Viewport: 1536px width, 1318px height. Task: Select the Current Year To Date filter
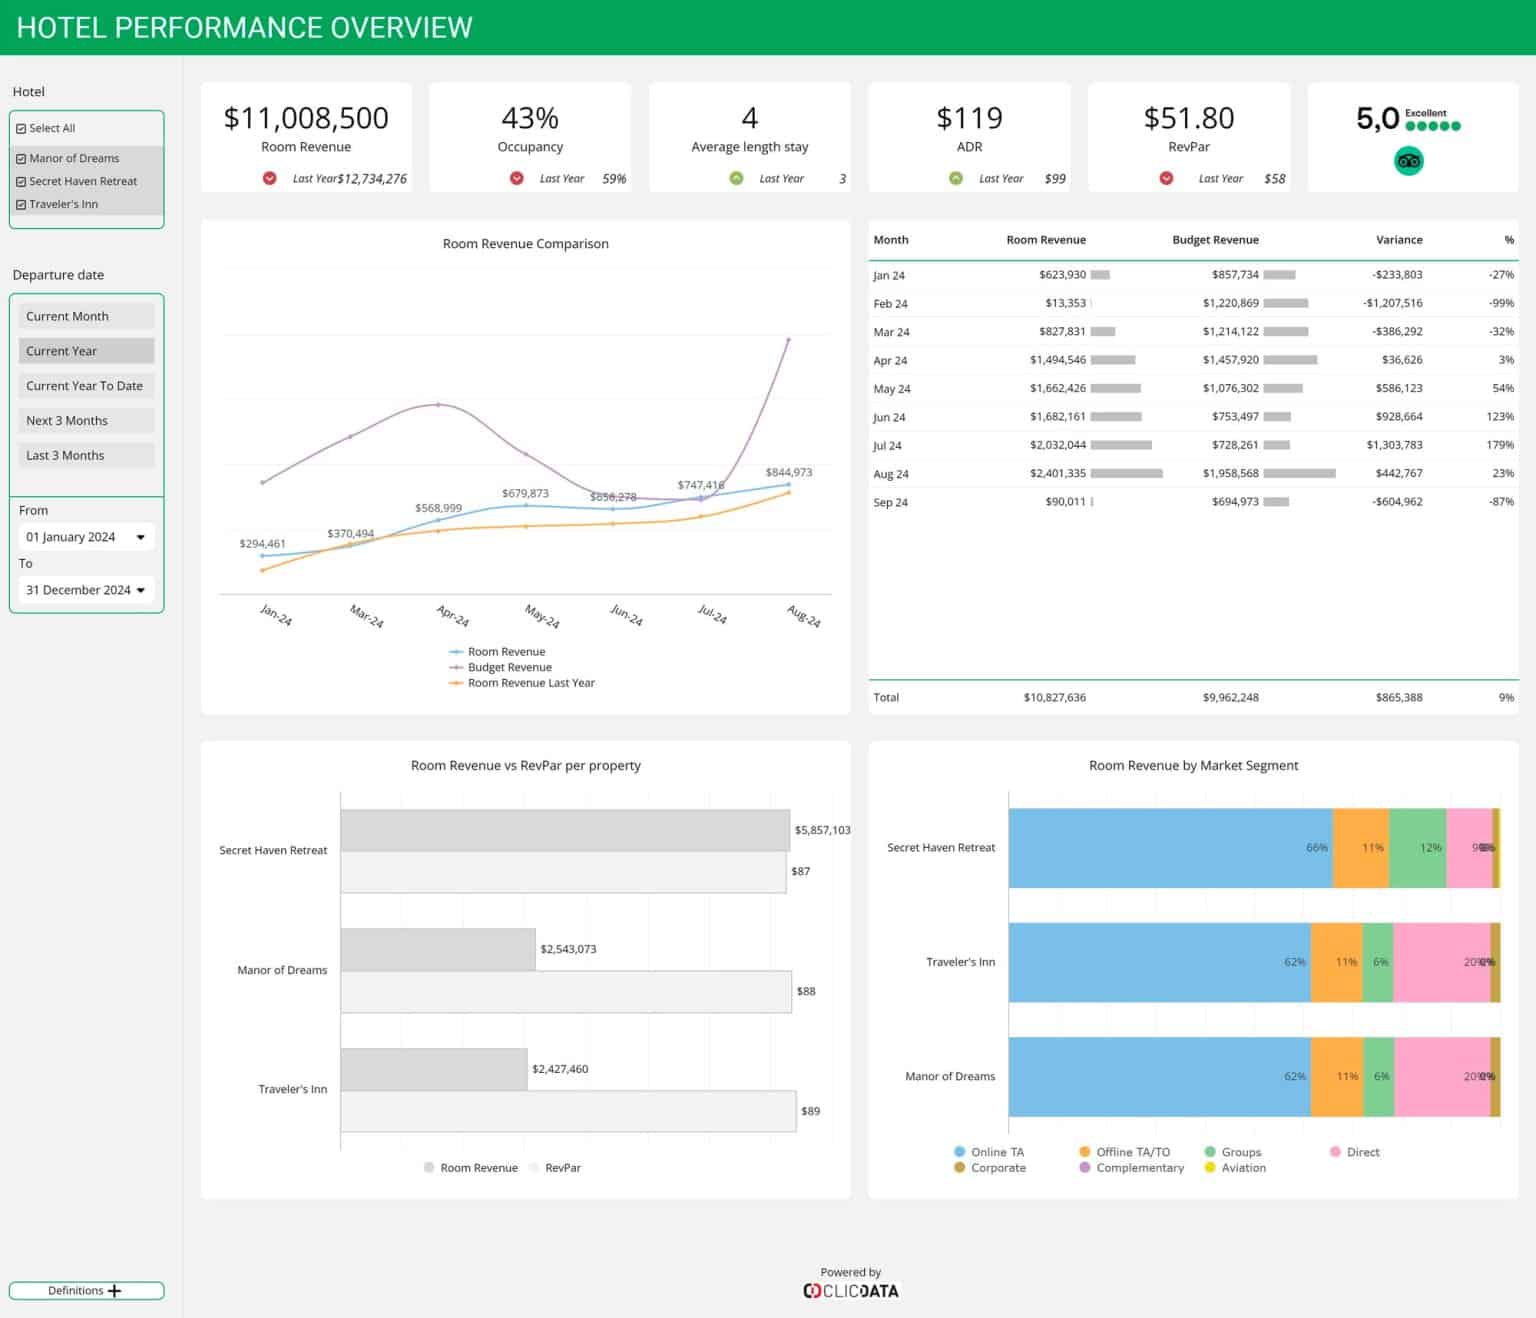click(x=85, y=385)
